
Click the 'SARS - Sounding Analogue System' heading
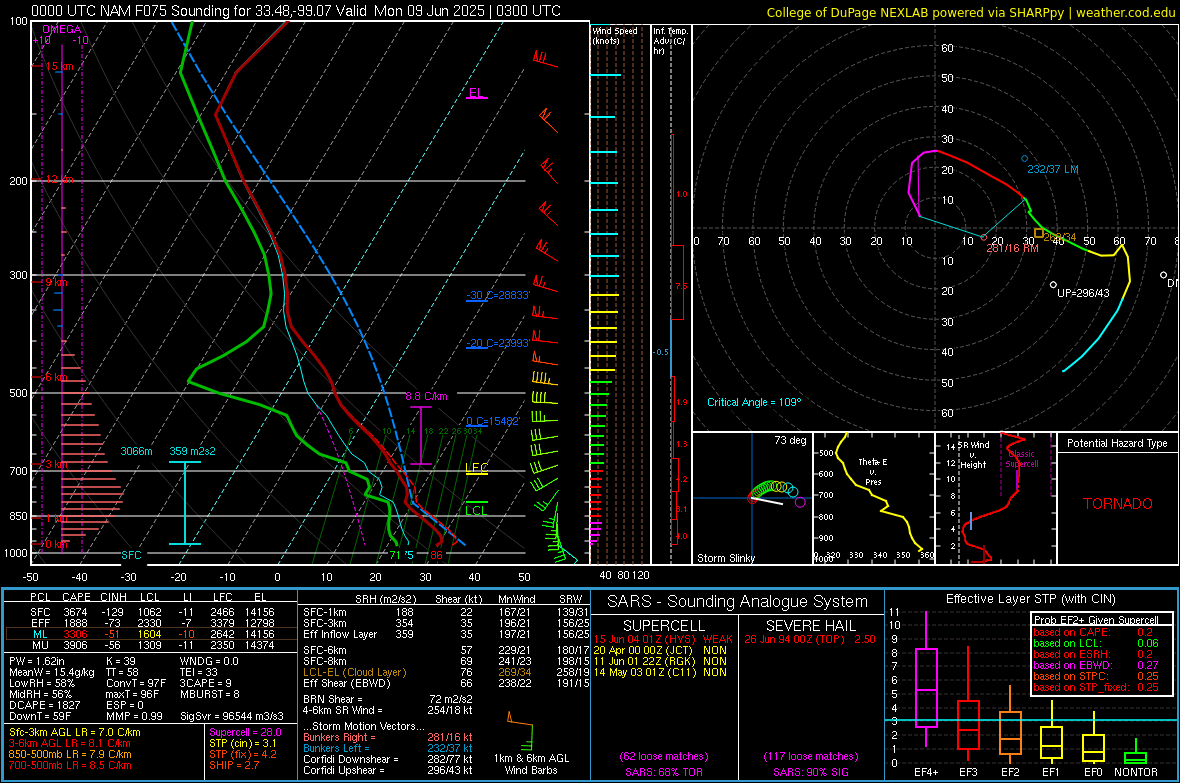[737, 602]
